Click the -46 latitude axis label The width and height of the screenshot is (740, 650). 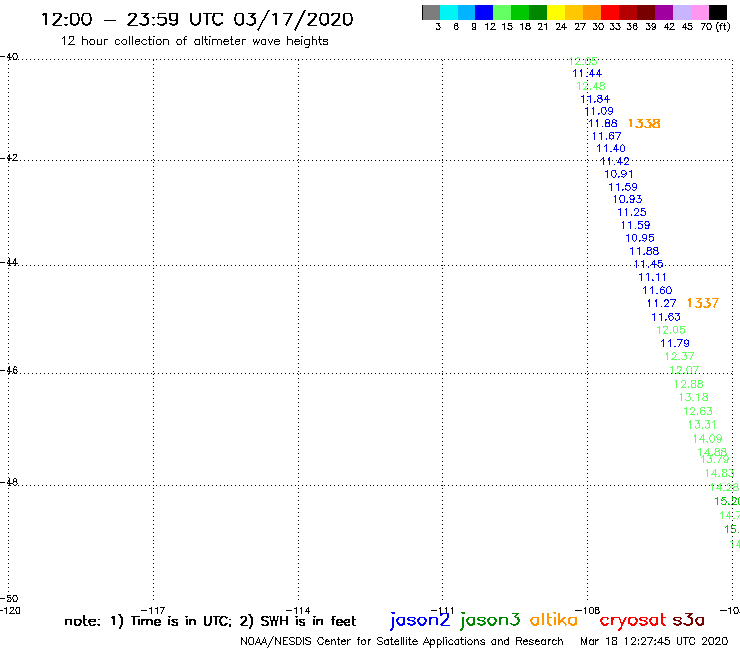pyautogui.click(x=9, y=371)
